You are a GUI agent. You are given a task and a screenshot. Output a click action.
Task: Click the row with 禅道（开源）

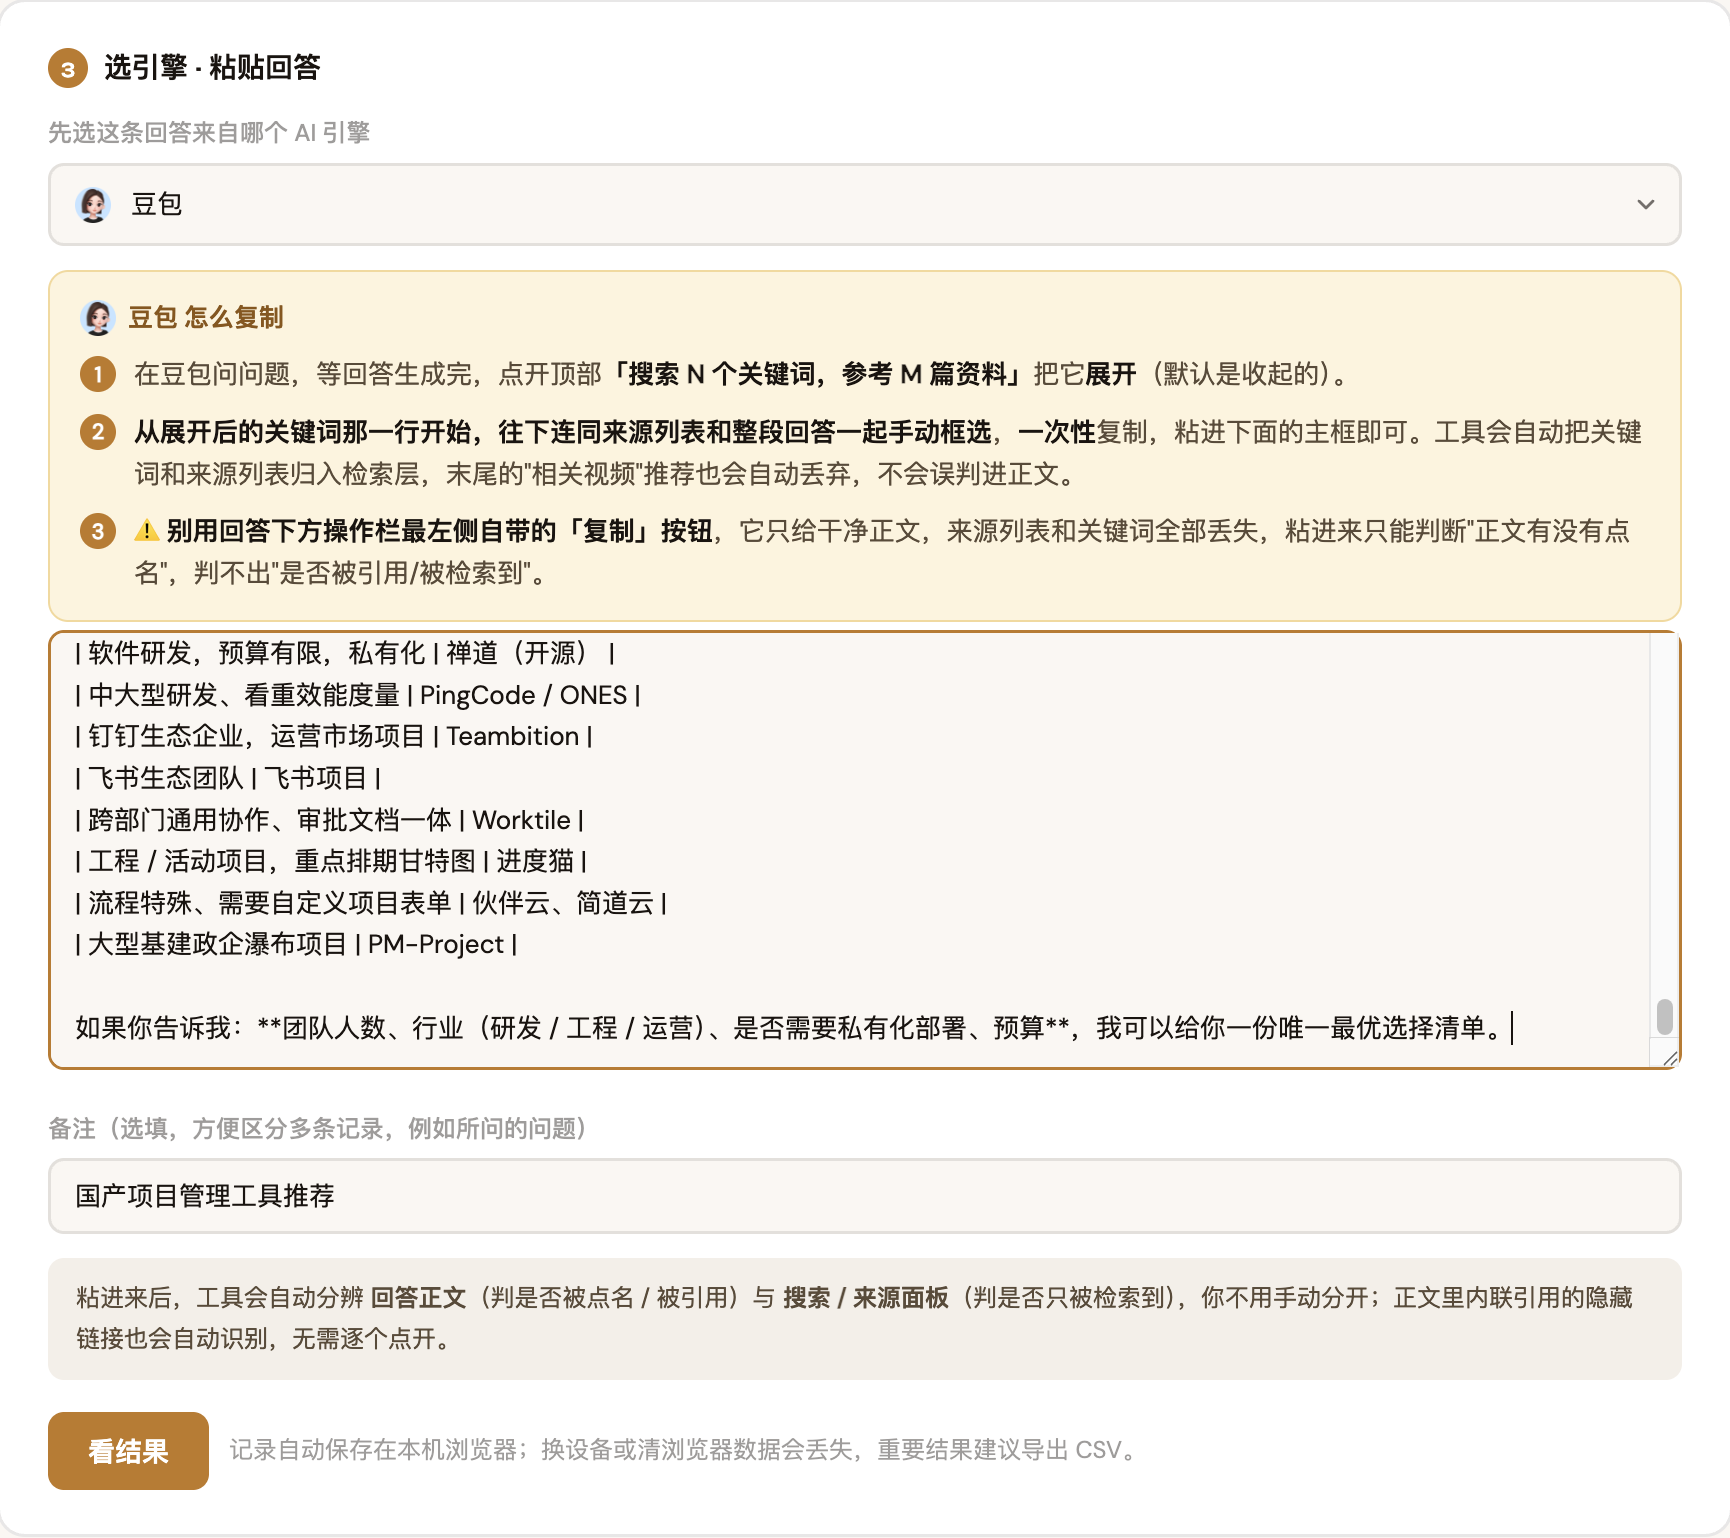coord(345,653)
